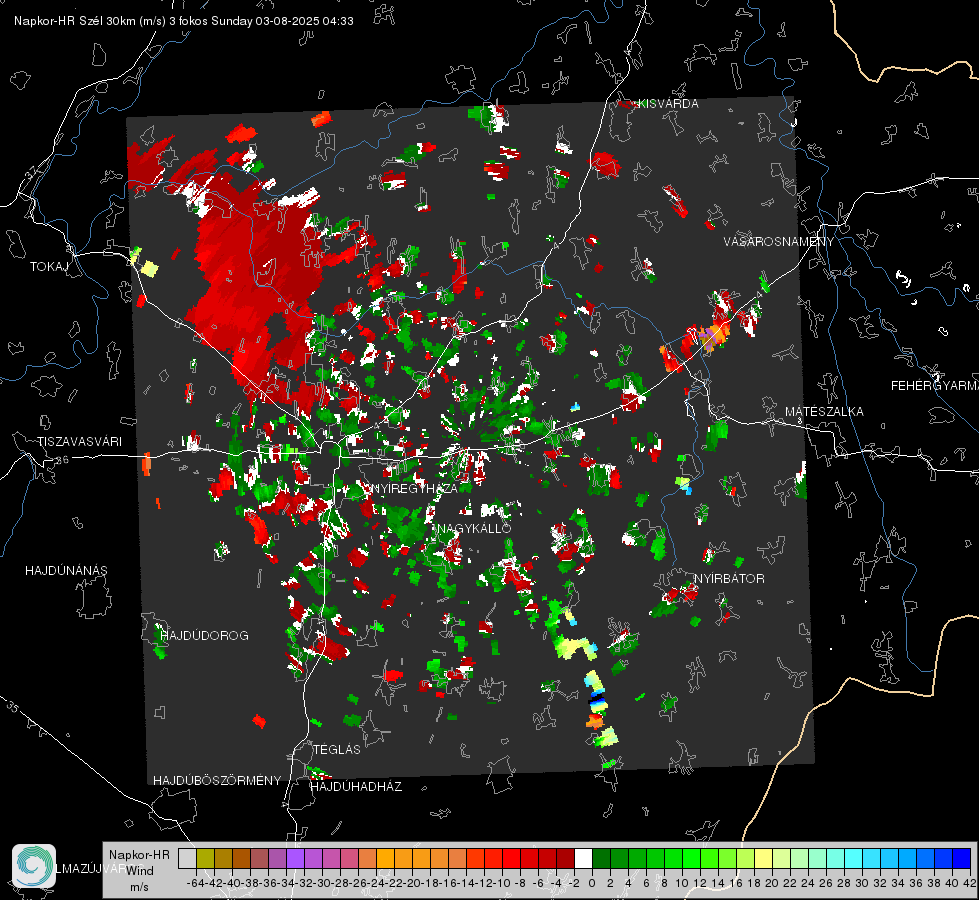This screenshot has width=979, height=900.
Task: Select the HAJDÚHADHÁZ label
Action: click(x=356, y=787)
